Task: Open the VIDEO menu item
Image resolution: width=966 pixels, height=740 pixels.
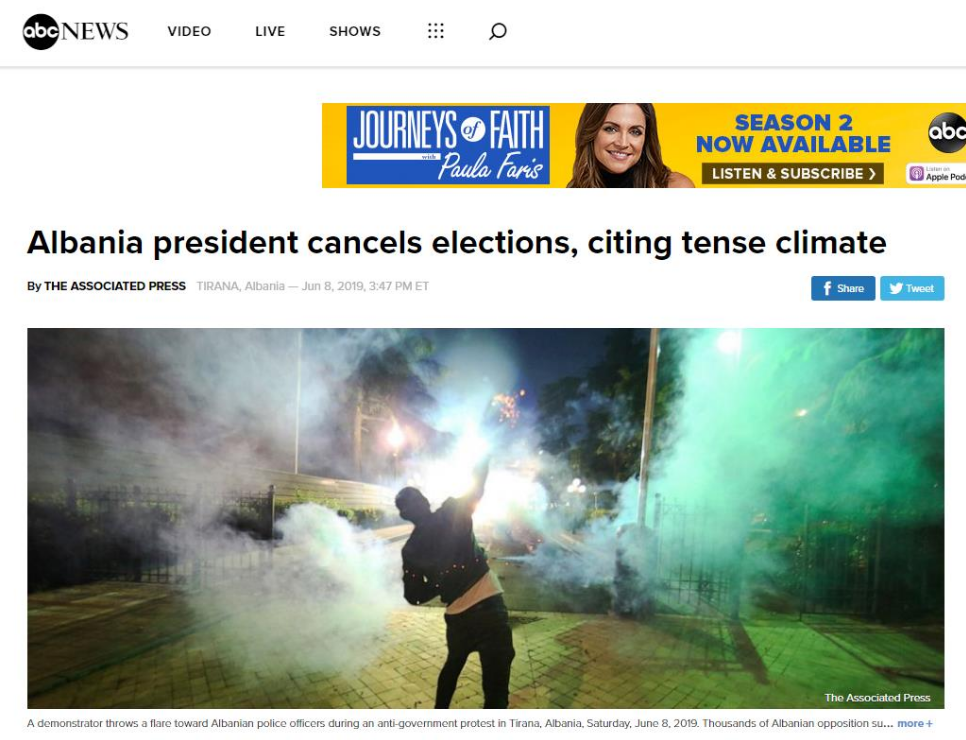Action: [189, 31]
